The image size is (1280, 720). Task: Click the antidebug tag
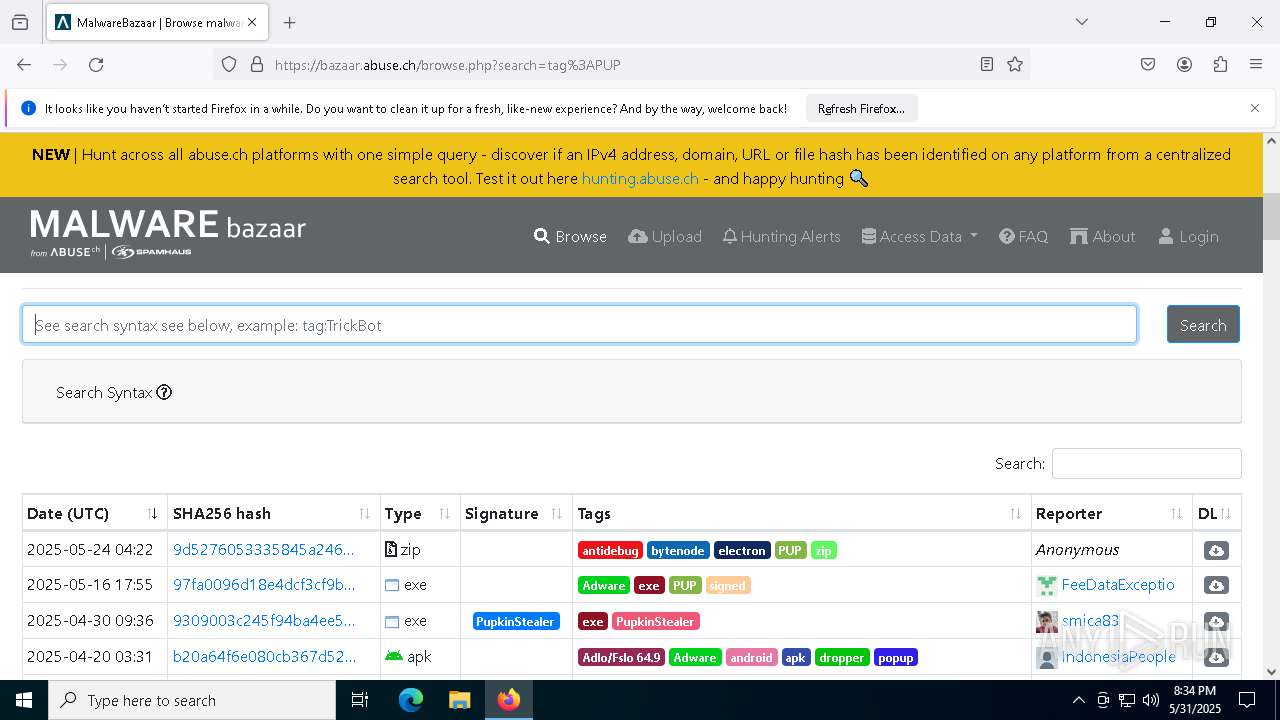click(x=610, y=550)
